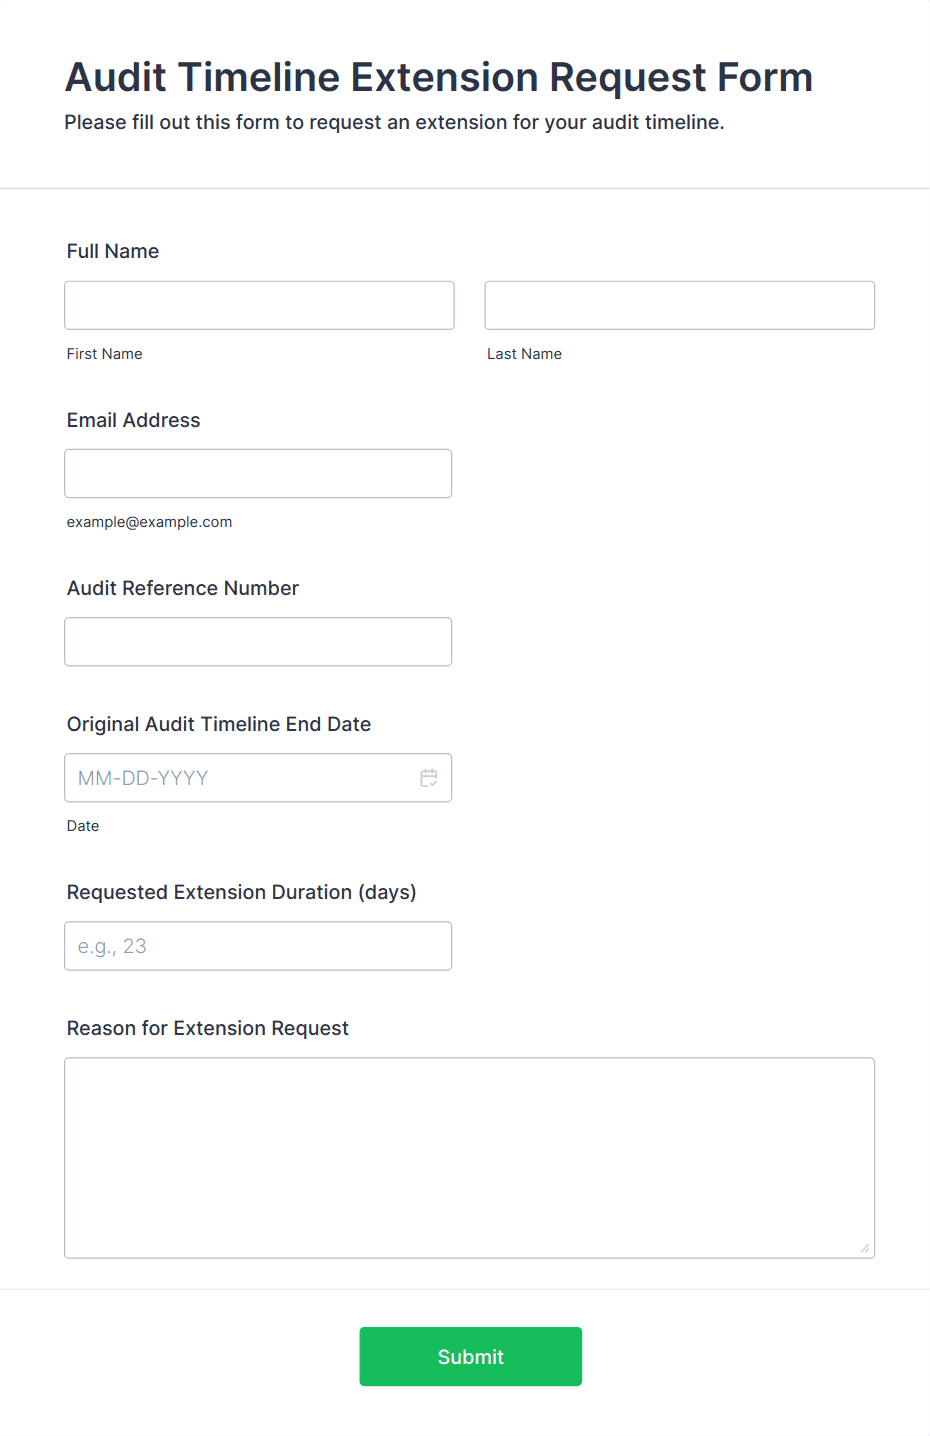Click the form subtitle description

tap(394, 122)
